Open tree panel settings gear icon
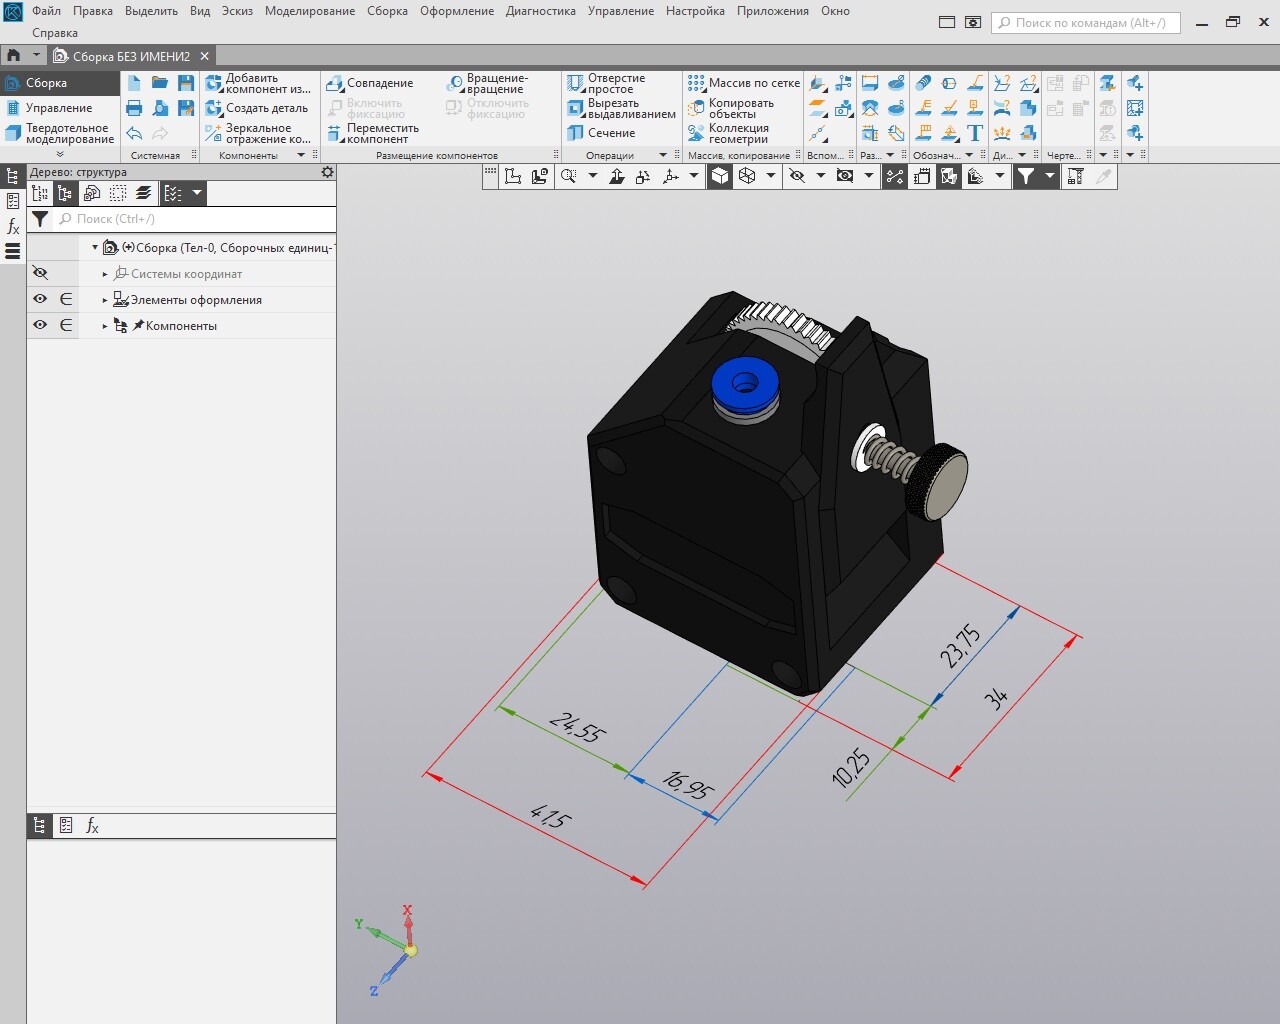This screenshot has width=1280, height=1024. pyautogui.click(x=327, y=172)
